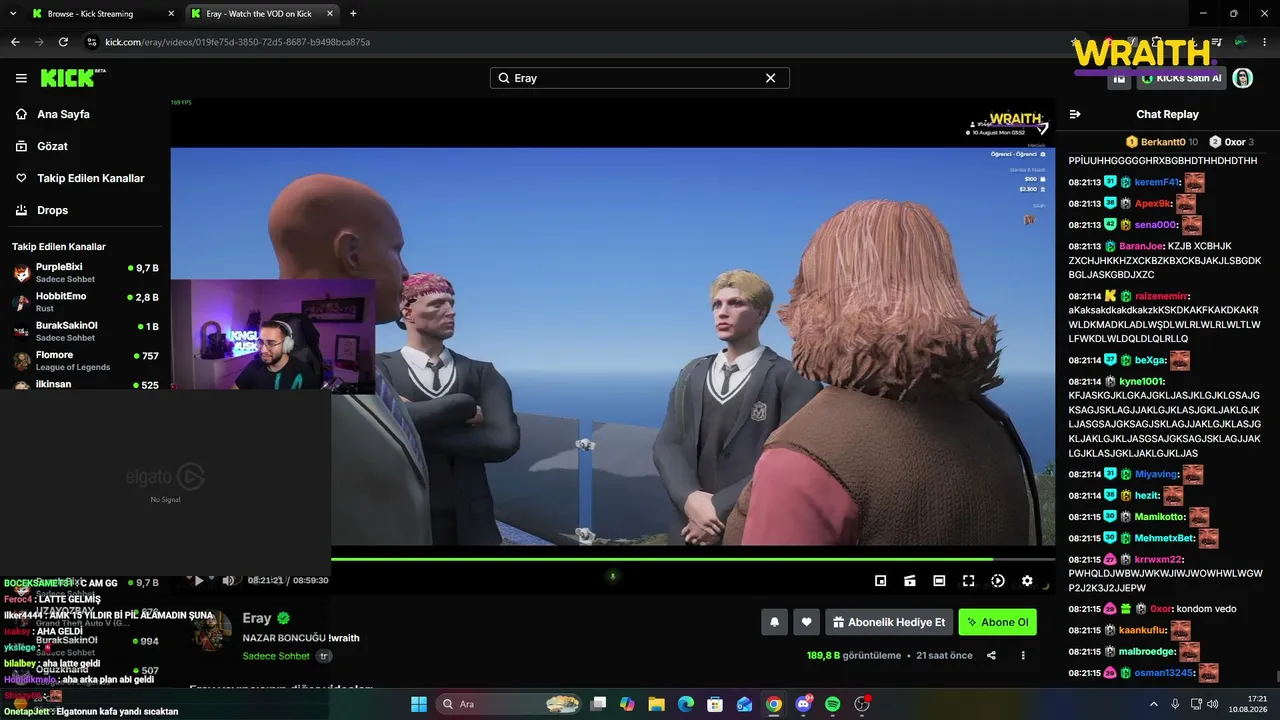The height and width of the screenshot is (720, 1280).
Task: Click Berkantt0 in the chat leaderboard
Action: [x=1163, y=142]
